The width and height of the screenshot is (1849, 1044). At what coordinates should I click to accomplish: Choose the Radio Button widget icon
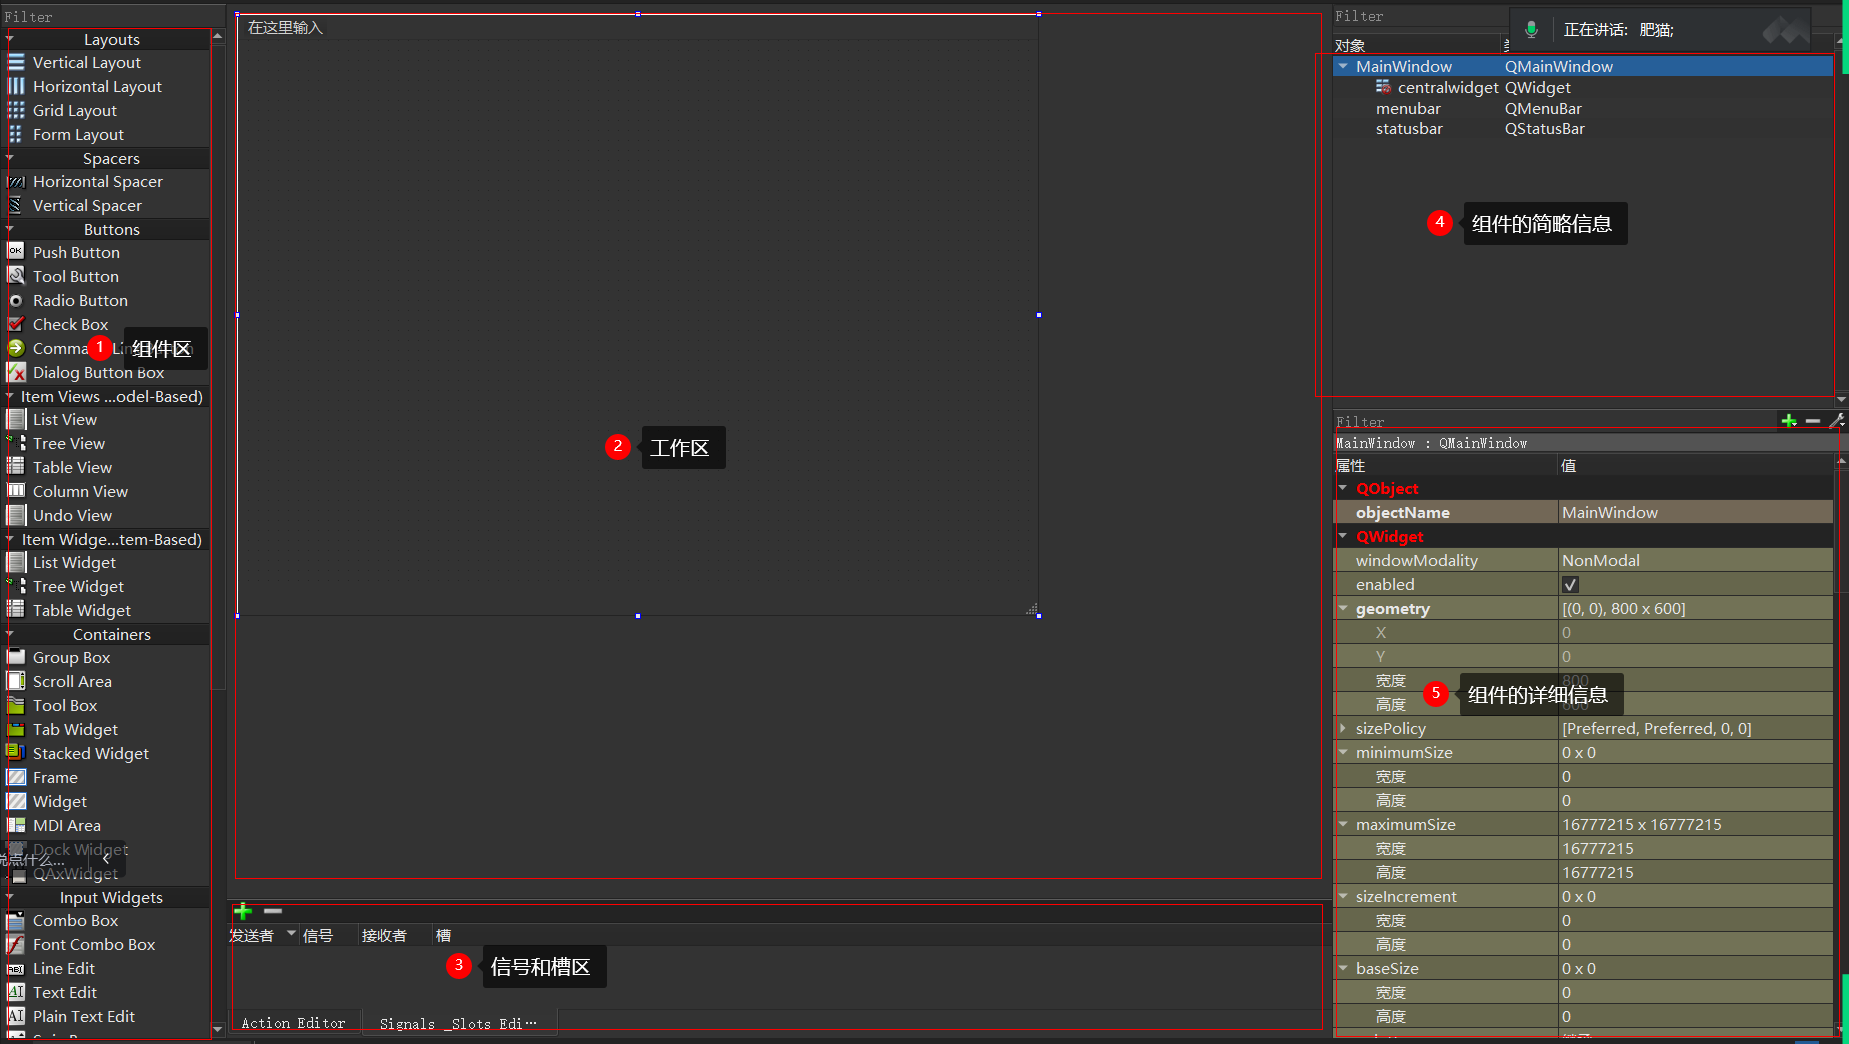click(16, 300)
